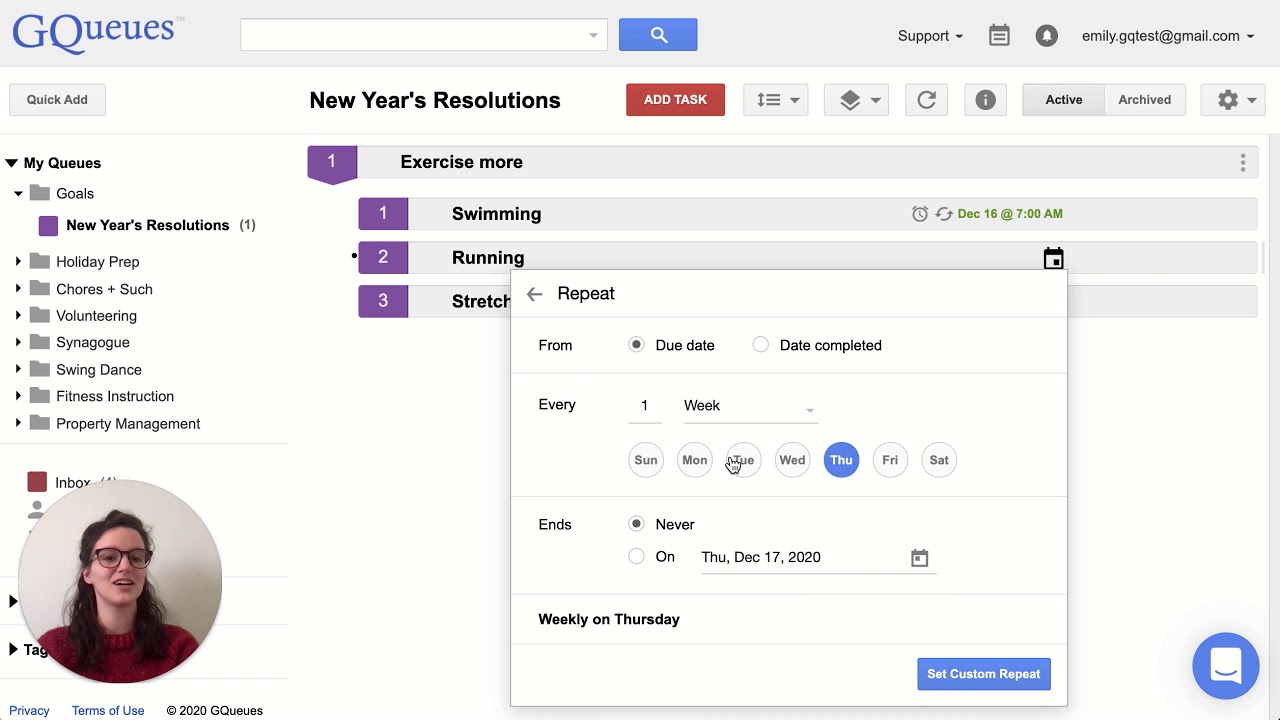The image size is (1280, 720).
Task: Click the Swimming task repeat icon
Action: [944, 214]
